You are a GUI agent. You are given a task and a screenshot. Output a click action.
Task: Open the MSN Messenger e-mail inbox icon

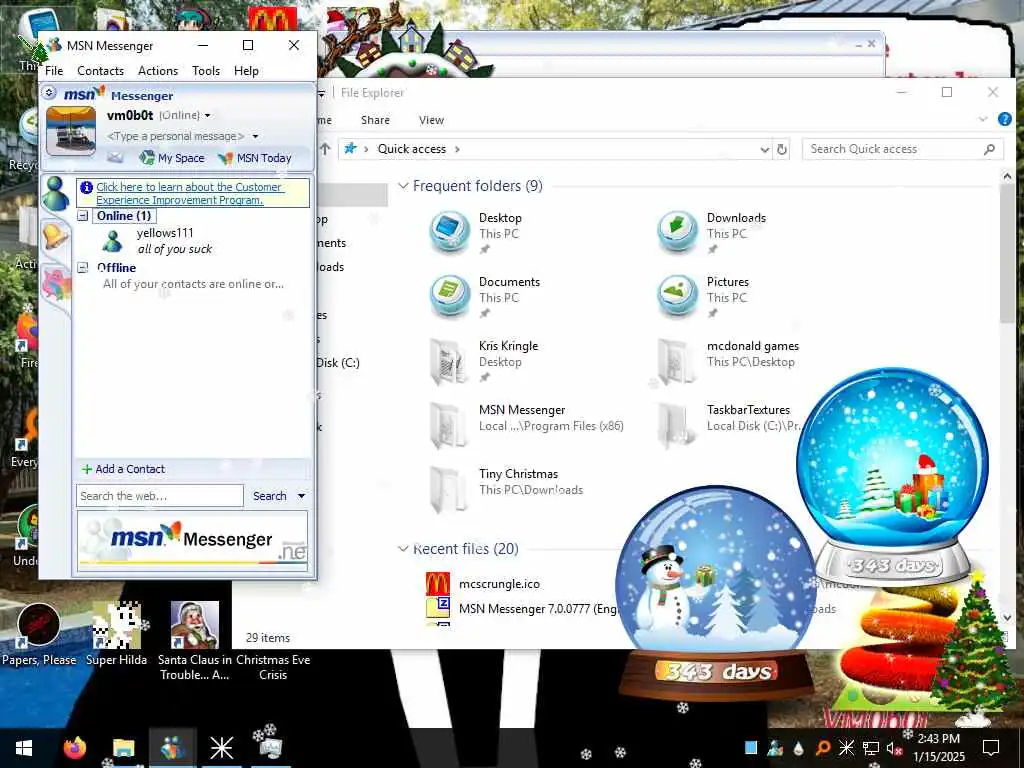(115, 157)
